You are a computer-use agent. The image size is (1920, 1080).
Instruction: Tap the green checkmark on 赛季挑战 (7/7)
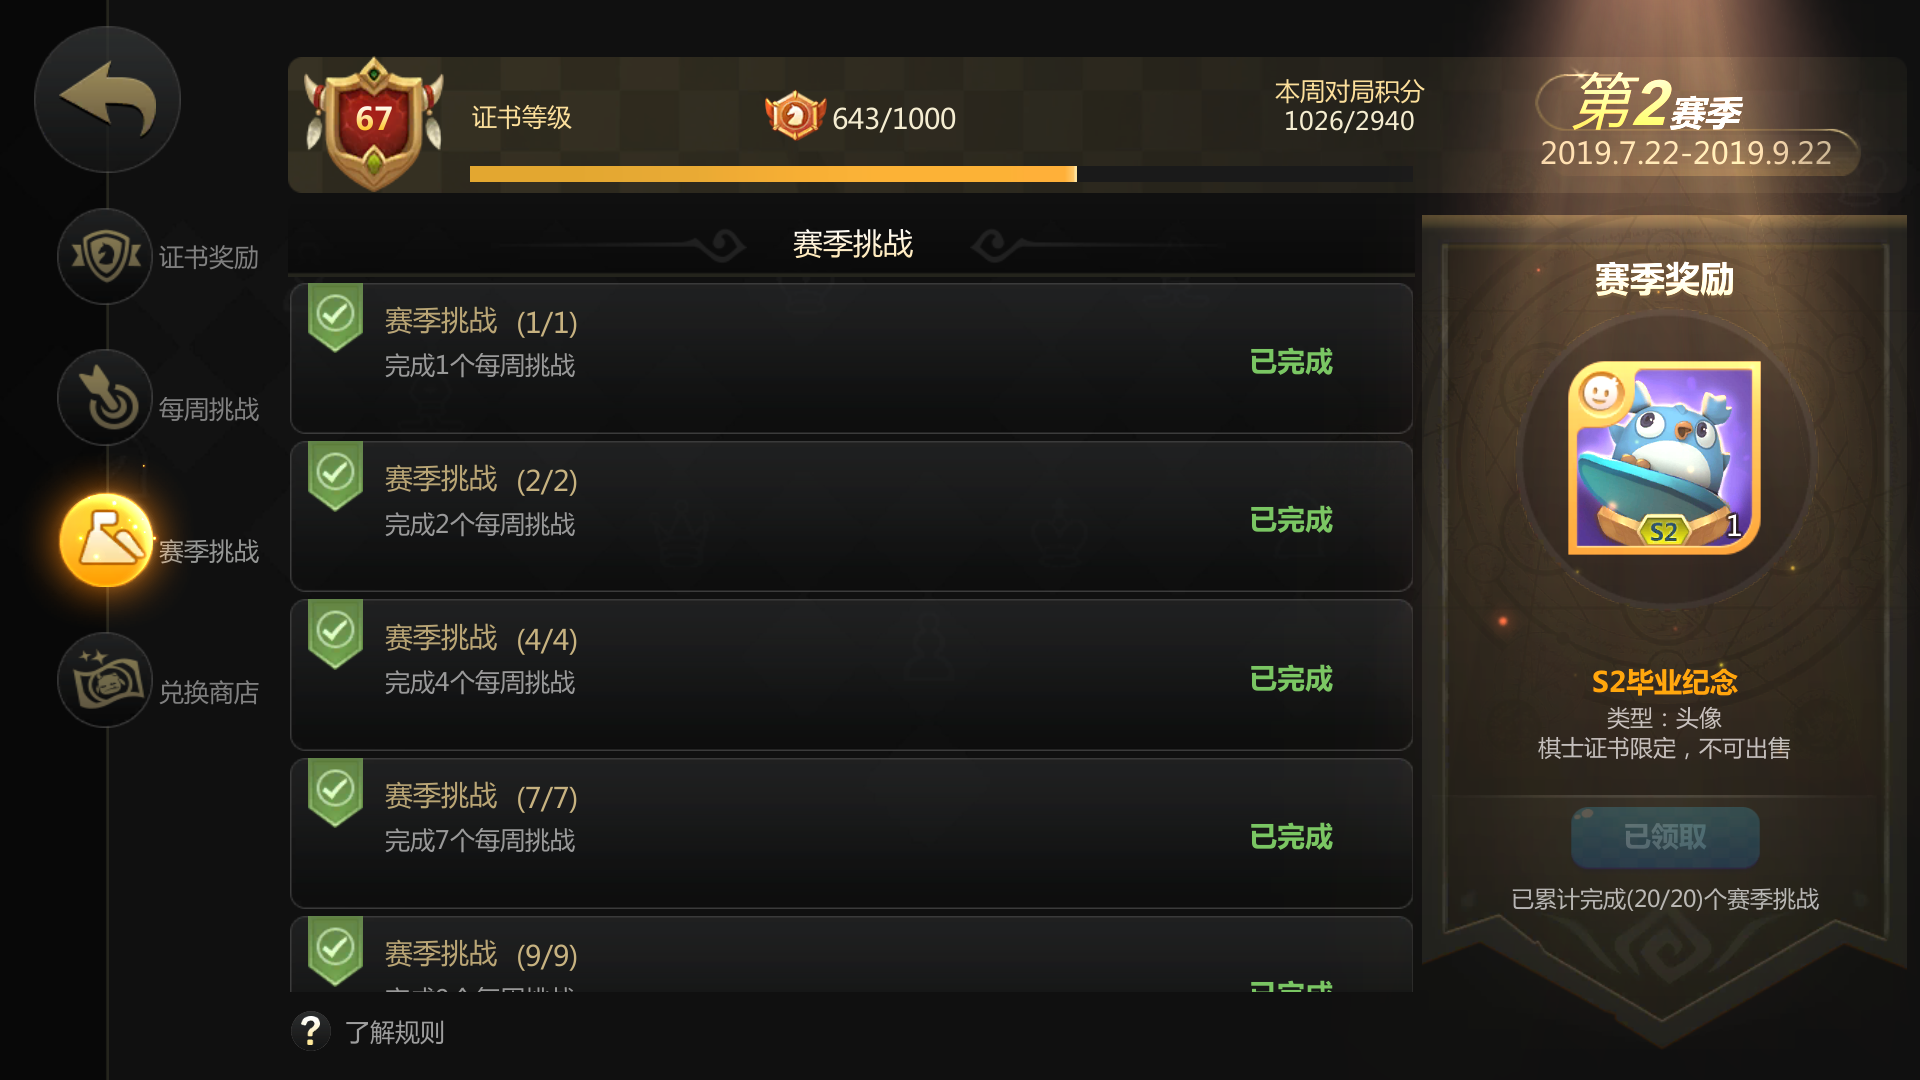[x=335, y=791]
